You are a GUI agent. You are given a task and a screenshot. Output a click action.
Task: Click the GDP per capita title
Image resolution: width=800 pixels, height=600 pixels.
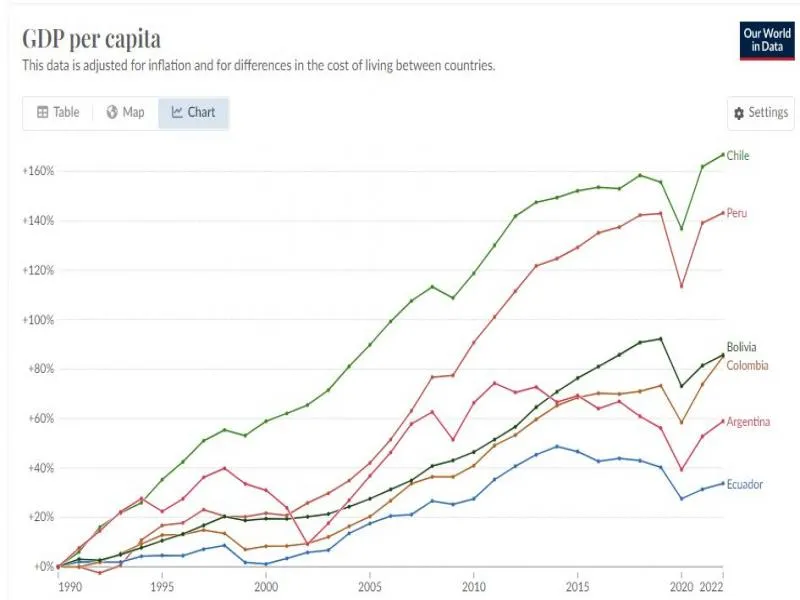[91, 38]
